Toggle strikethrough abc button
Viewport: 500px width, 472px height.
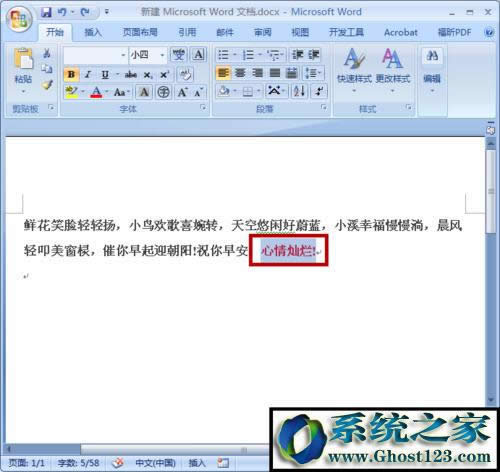(x=131, y=75)
